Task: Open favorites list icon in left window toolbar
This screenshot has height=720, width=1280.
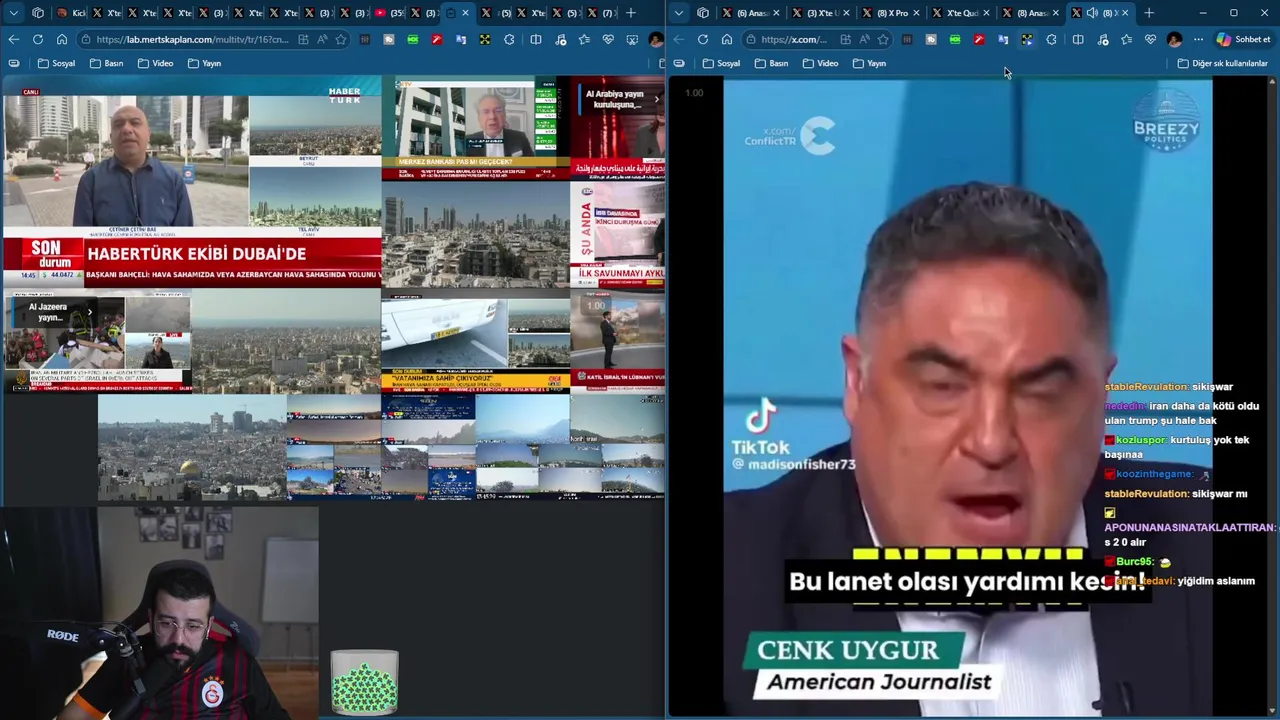Action: click(x=584, y=39)
